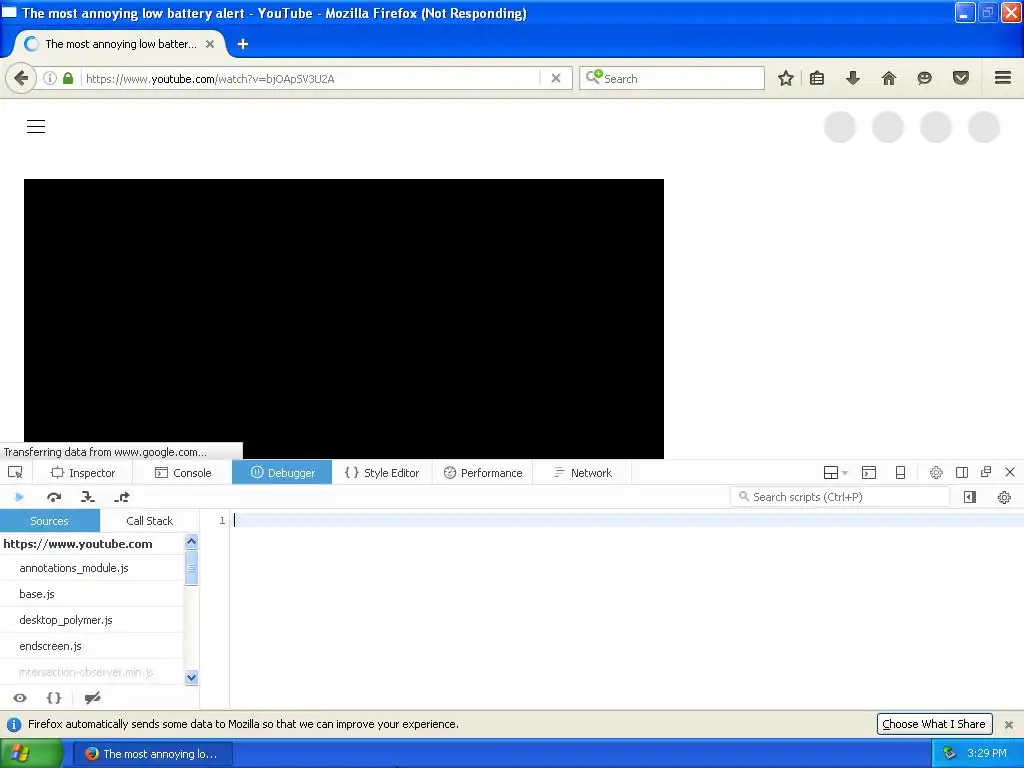Click the system tray icon near clock

950,754
